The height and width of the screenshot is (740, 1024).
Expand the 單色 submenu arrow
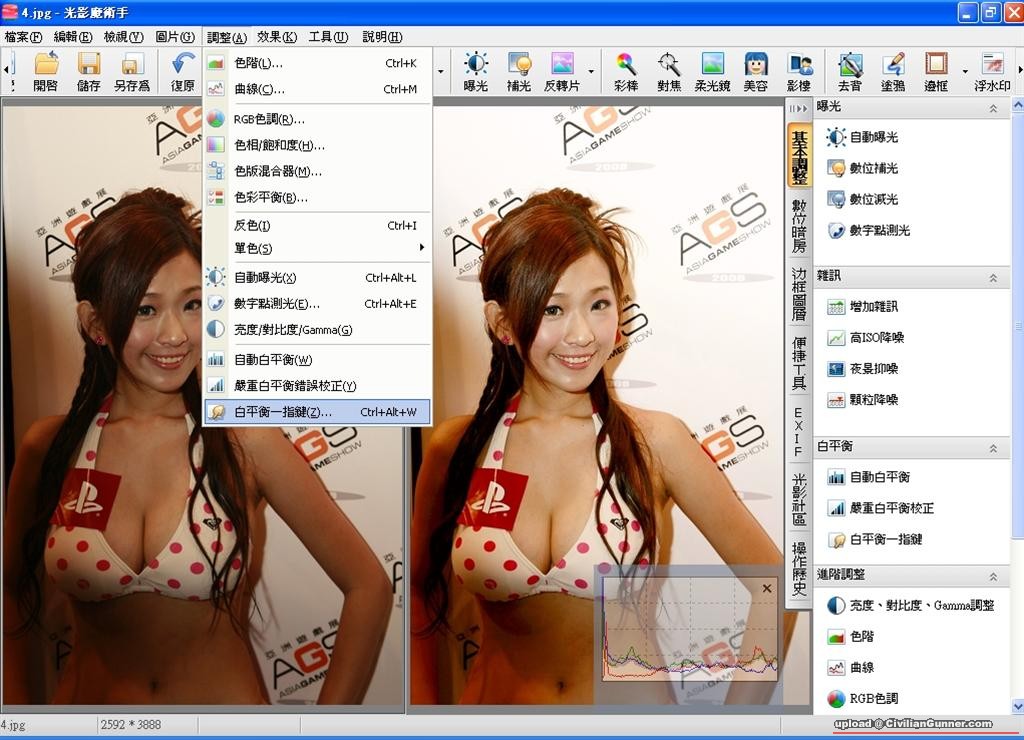tap(422, 248)
